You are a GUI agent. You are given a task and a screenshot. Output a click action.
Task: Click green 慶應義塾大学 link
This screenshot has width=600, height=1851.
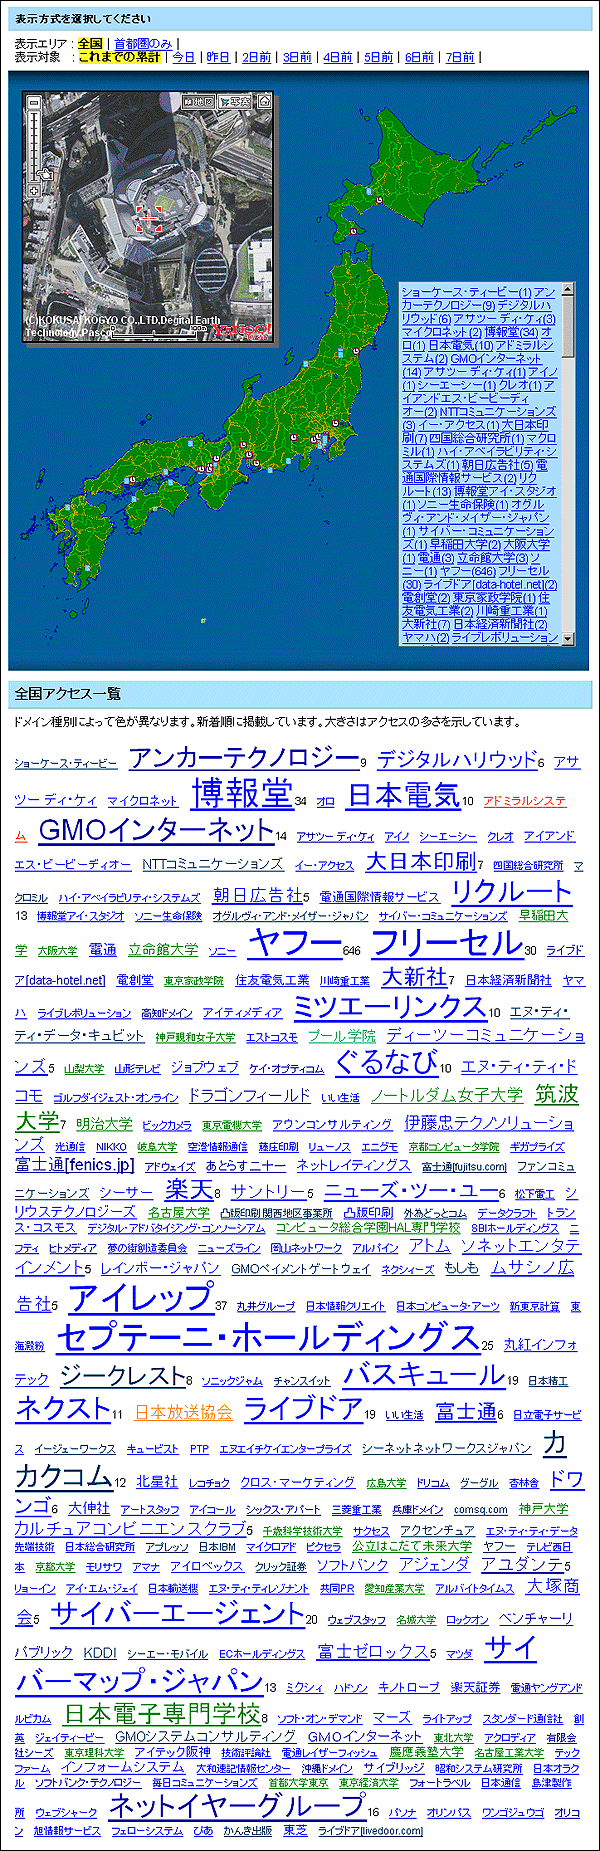click(426, 1752)
